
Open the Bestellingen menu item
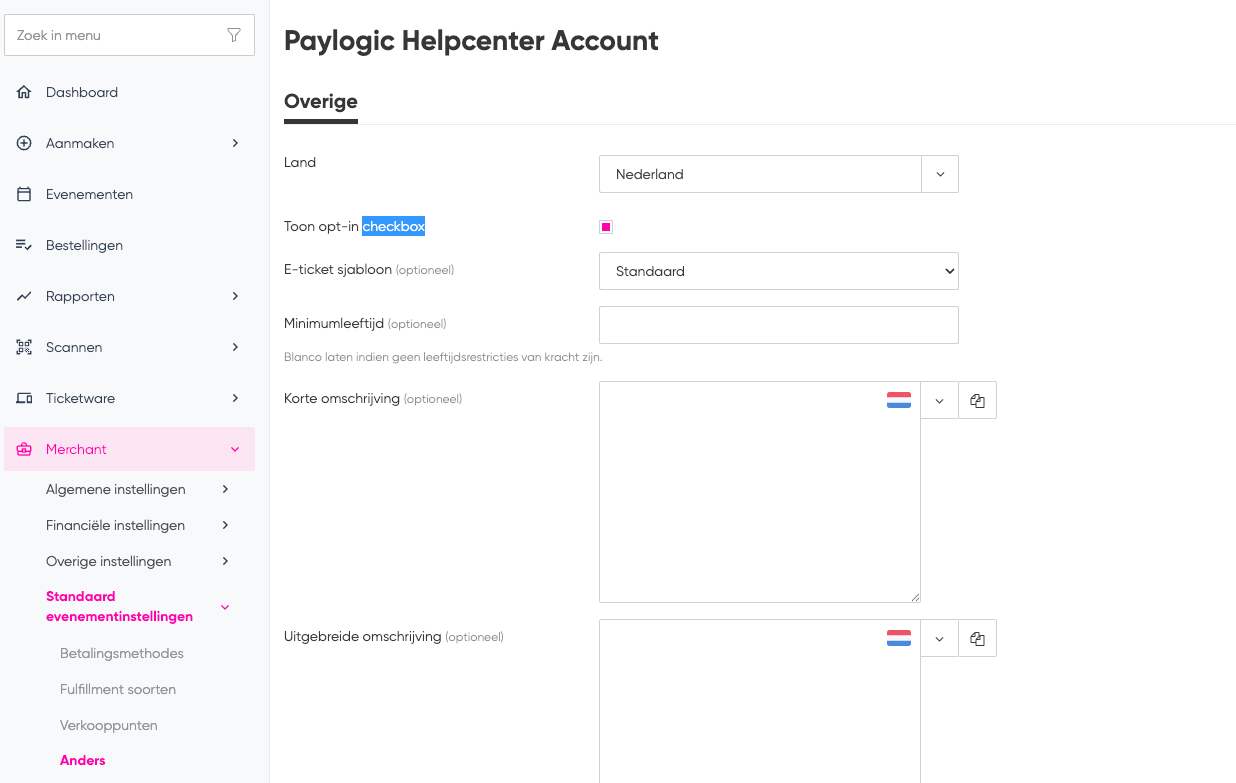(130, 245)
